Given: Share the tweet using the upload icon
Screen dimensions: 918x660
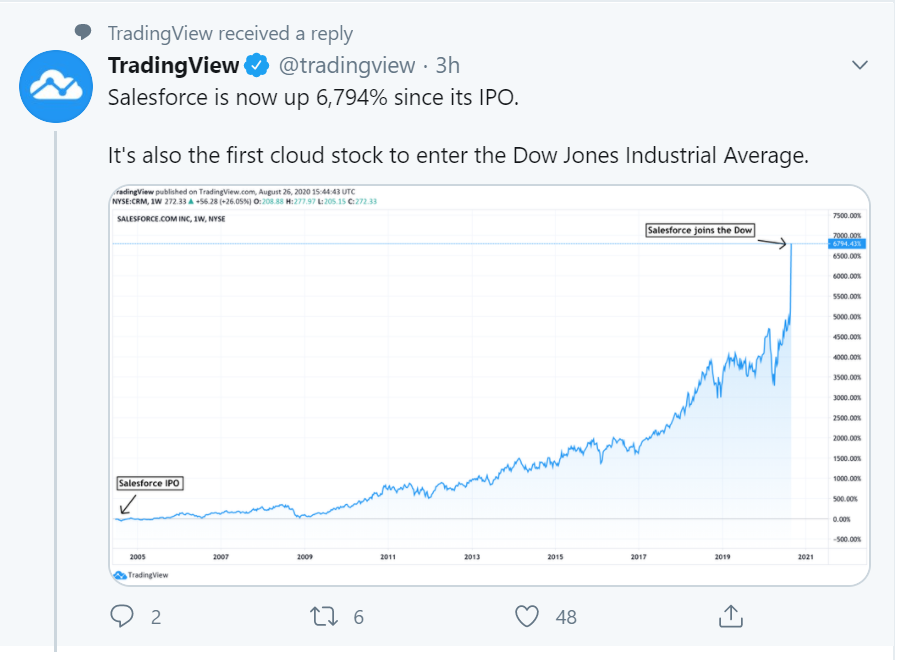Looking at the screenshot, I should 732,617.
